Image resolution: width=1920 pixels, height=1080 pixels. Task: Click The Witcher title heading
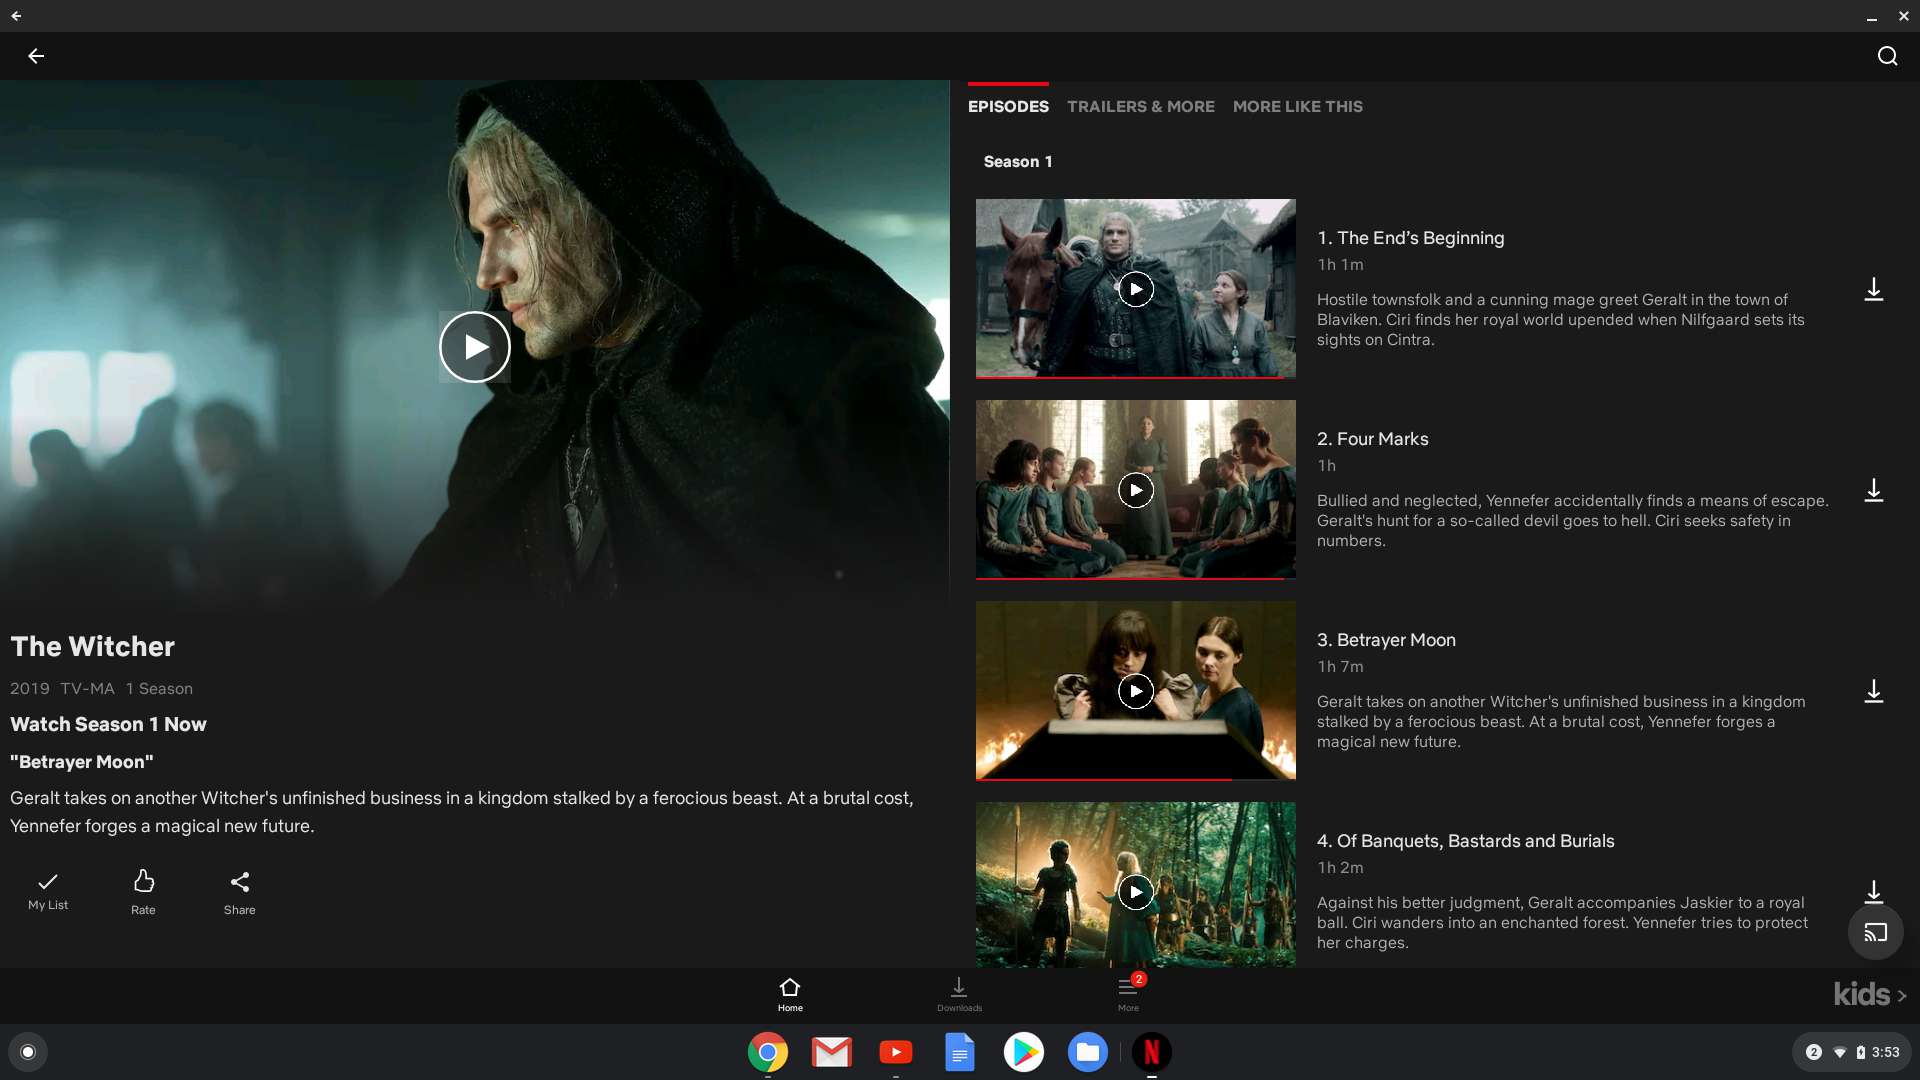click(92, 646)
